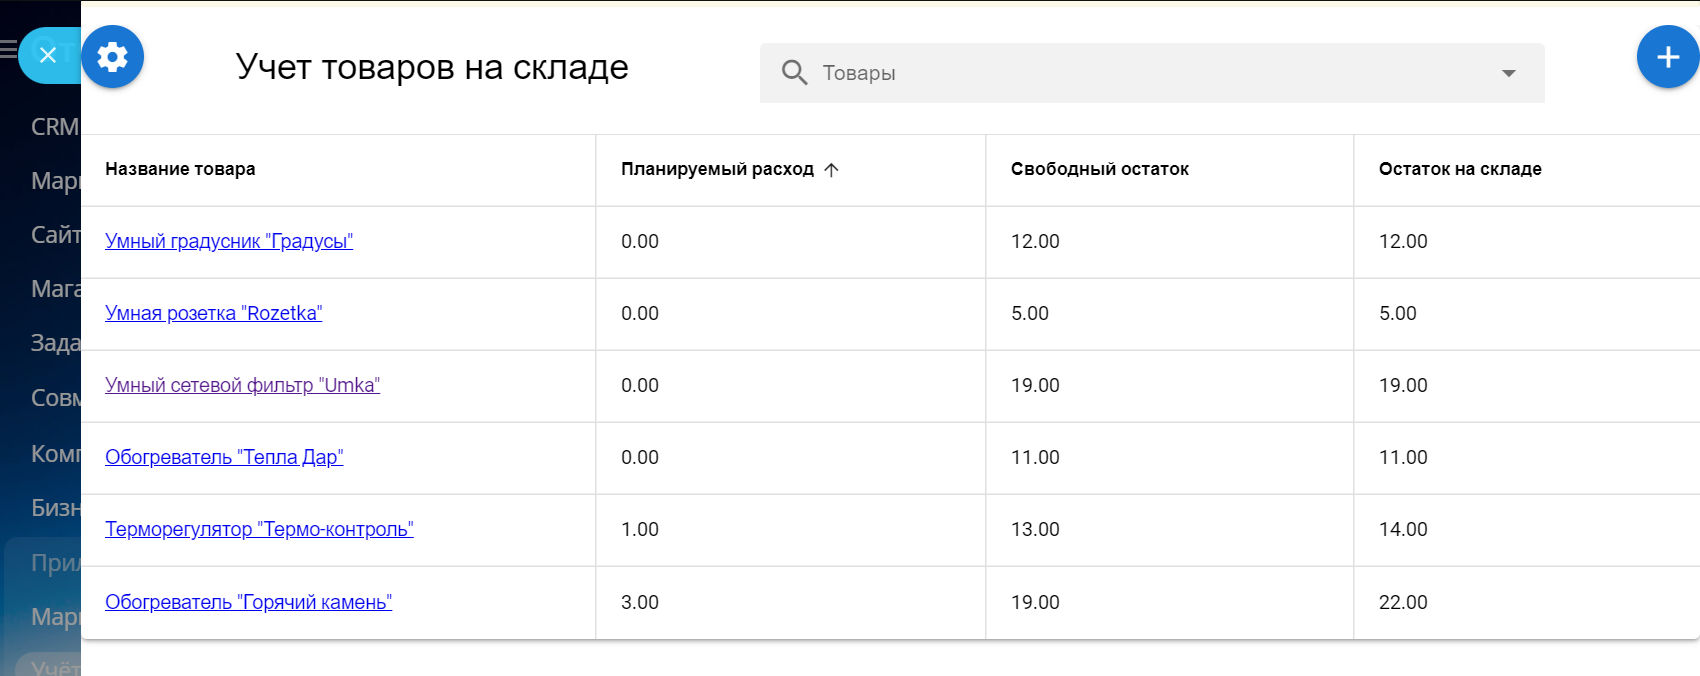Image resolution: width=1700 pixels, height=676 pixels.
Task: Open product Обогреватель "Тепла Дар"
Action: tap(224, 457)
